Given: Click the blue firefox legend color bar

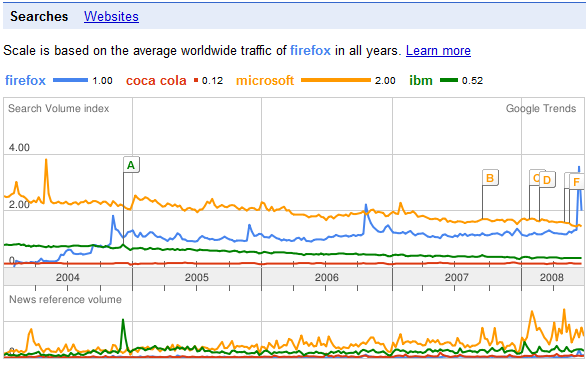Looking at the screenshot, I should [70, 80].
